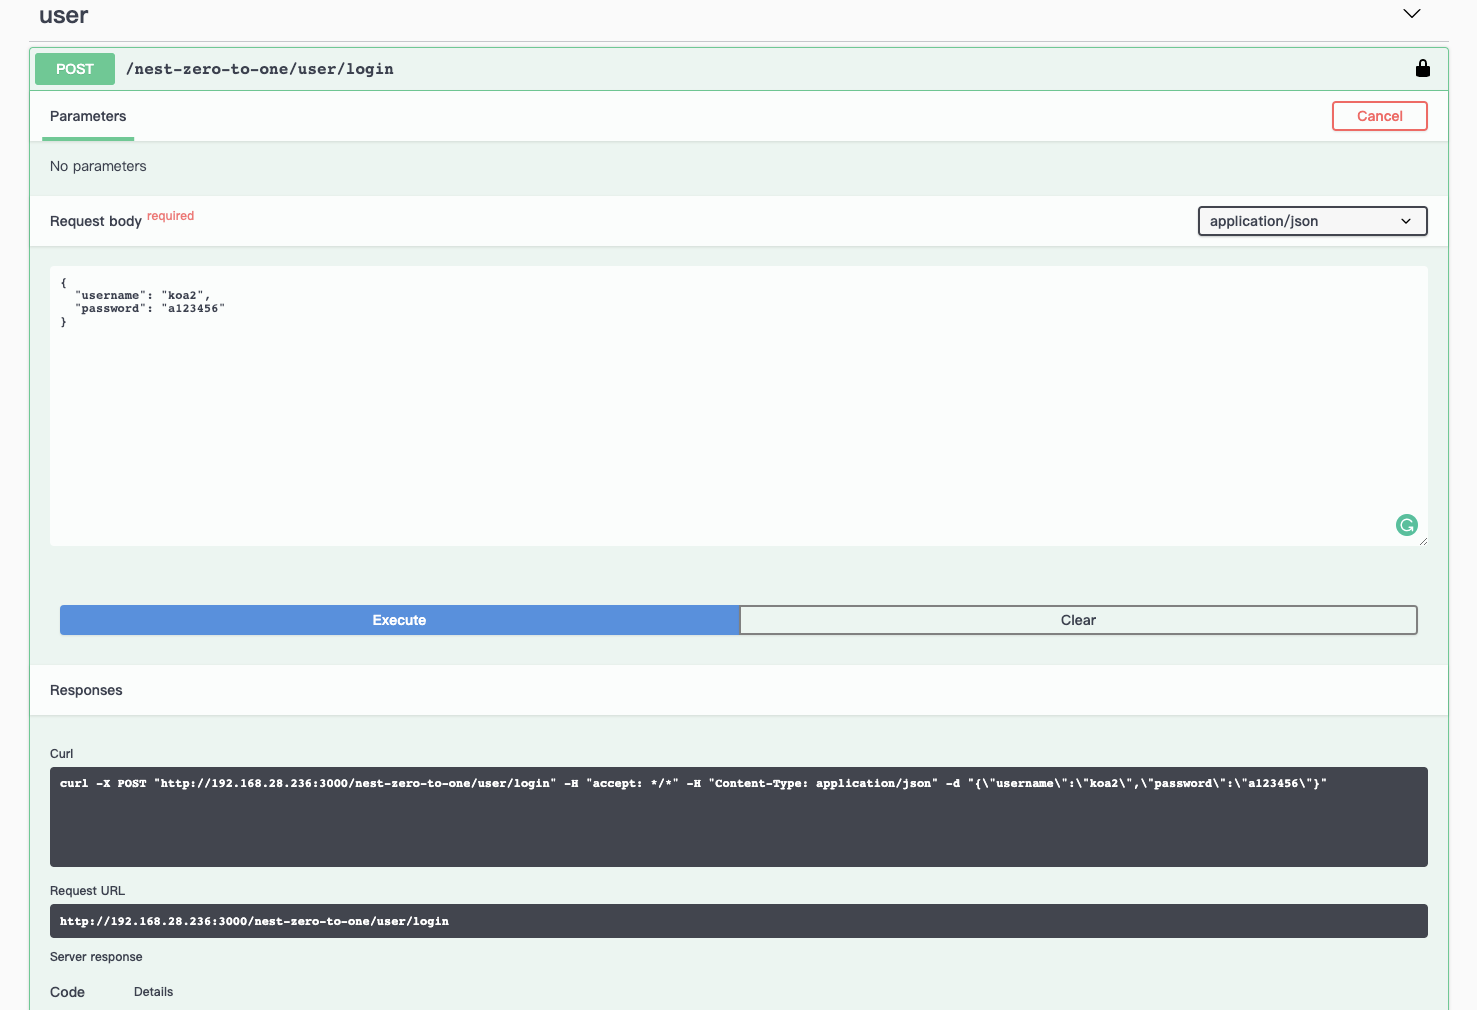
Task: Click the 'No parameters' text
Action: pos(98,166)
